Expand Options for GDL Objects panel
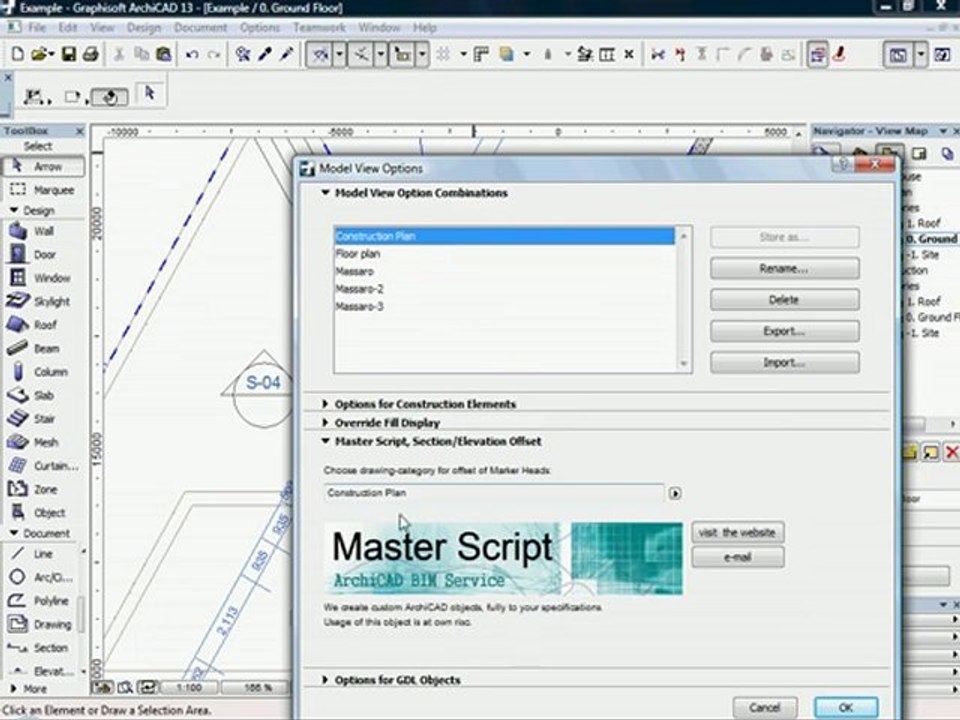The height and width of the screenshot is (720, 960). (397, 680)
